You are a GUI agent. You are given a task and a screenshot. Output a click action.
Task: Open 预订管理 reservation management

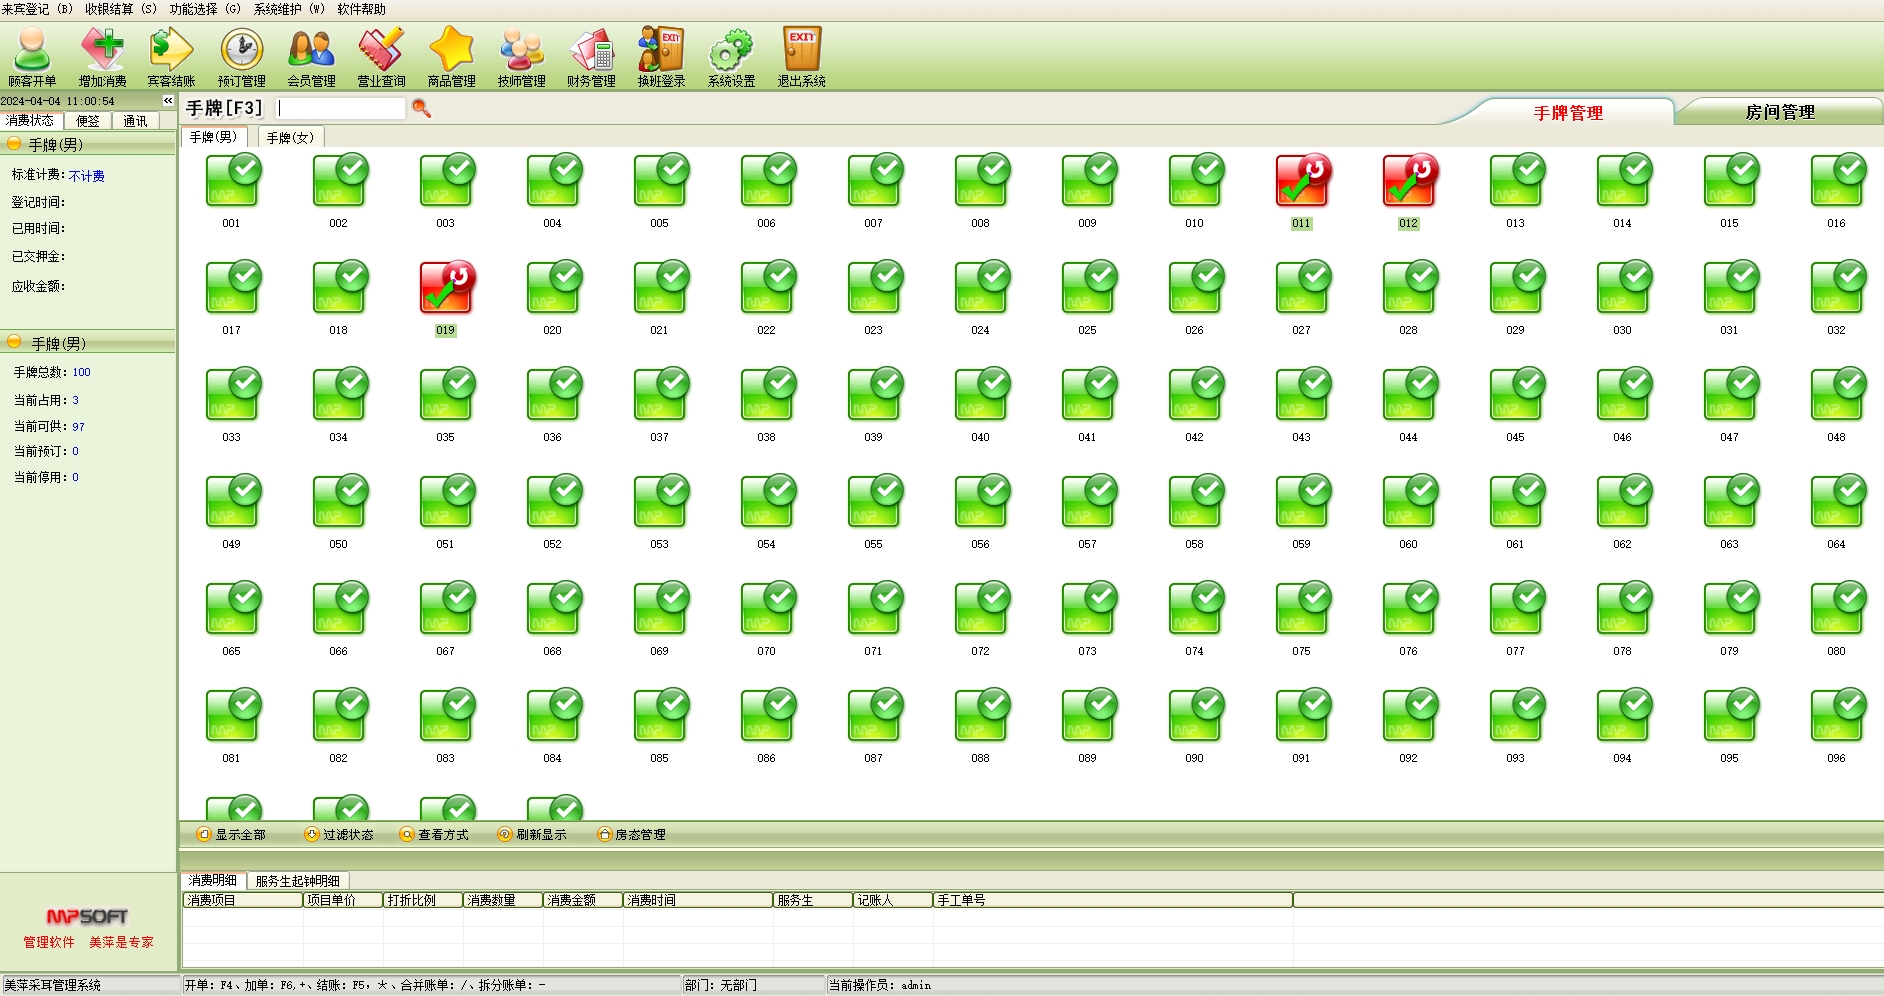click(241, 58)
